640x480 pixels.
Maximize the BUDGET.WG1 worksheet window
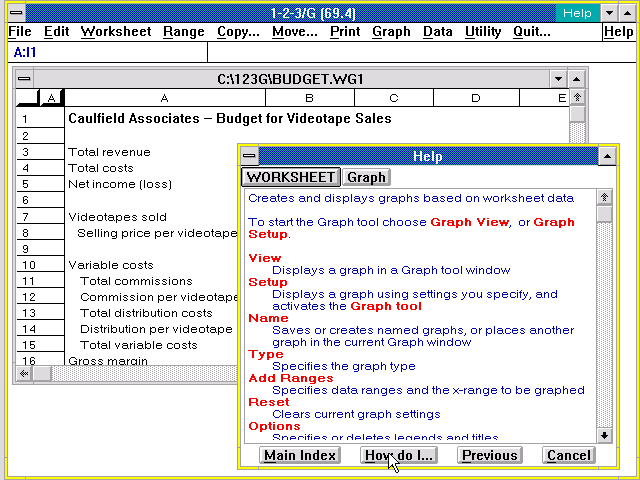point(576,78)
